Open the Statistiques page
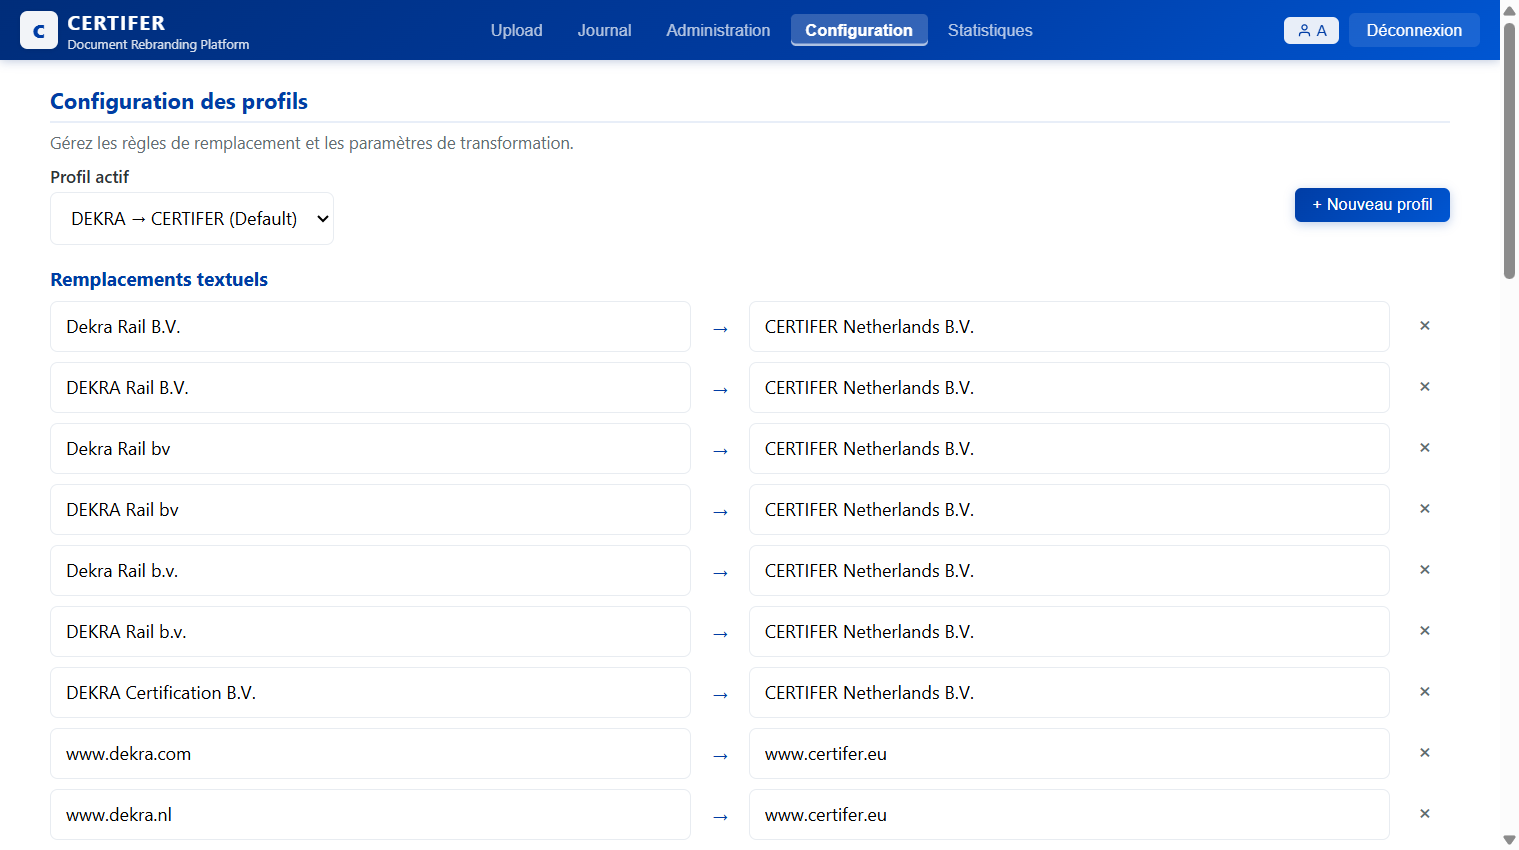Image resolution: width=1519 pixels, height=850 pixels. click(x=990, y=30)
